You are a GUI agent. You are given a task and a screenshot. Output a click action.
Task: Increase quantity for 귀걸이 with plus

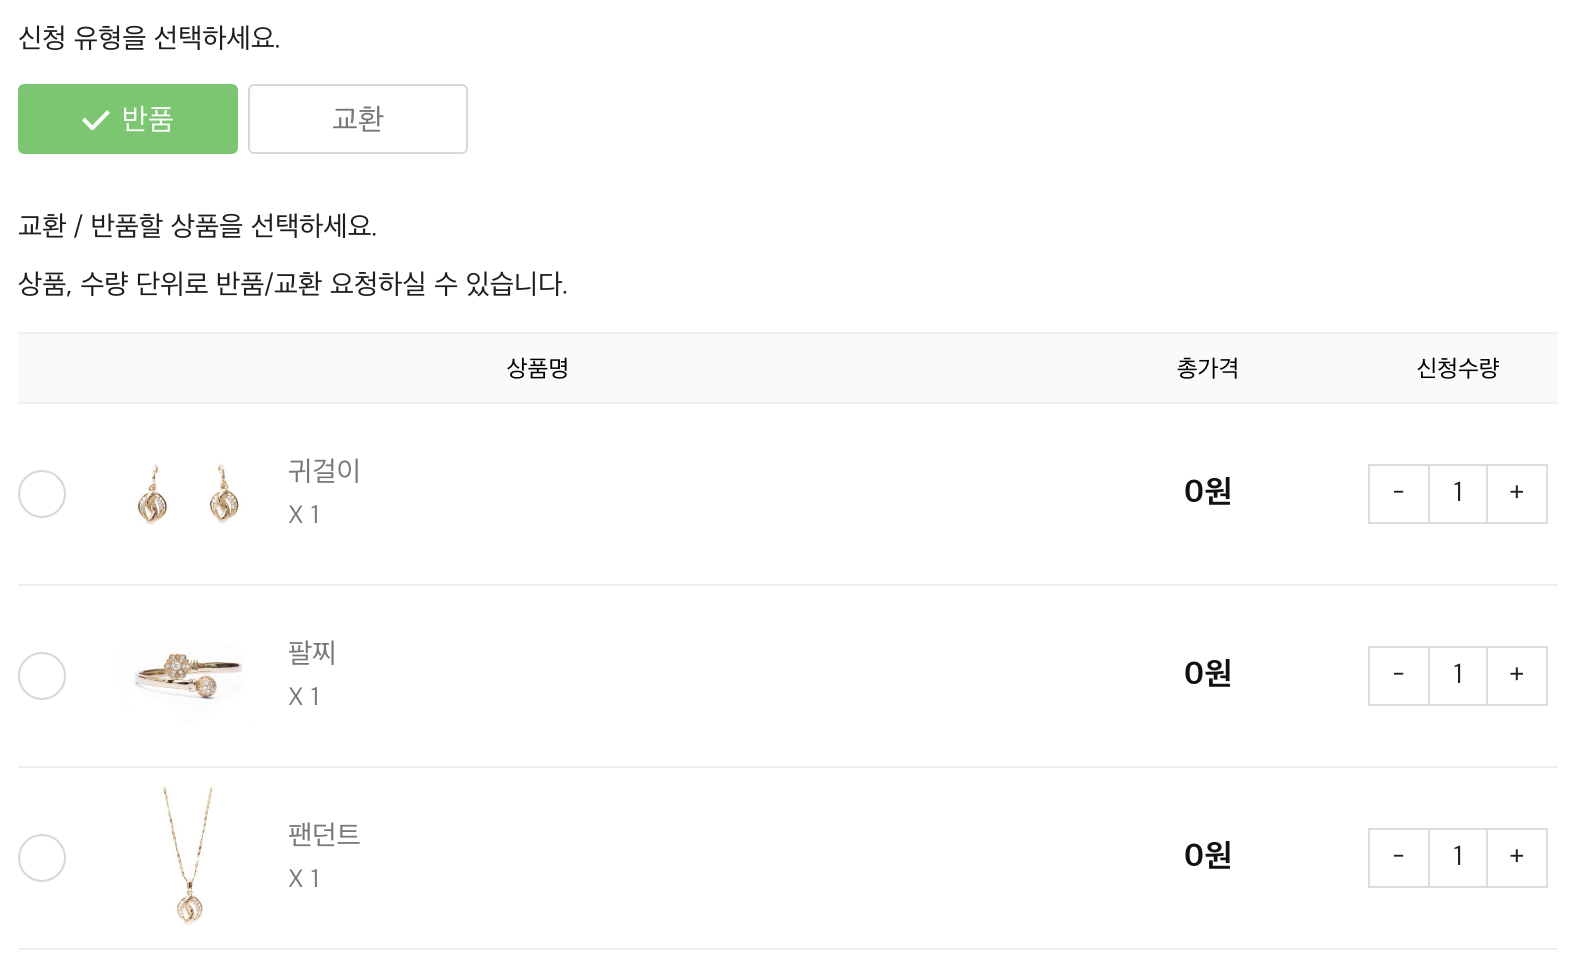coord(1517,494)
